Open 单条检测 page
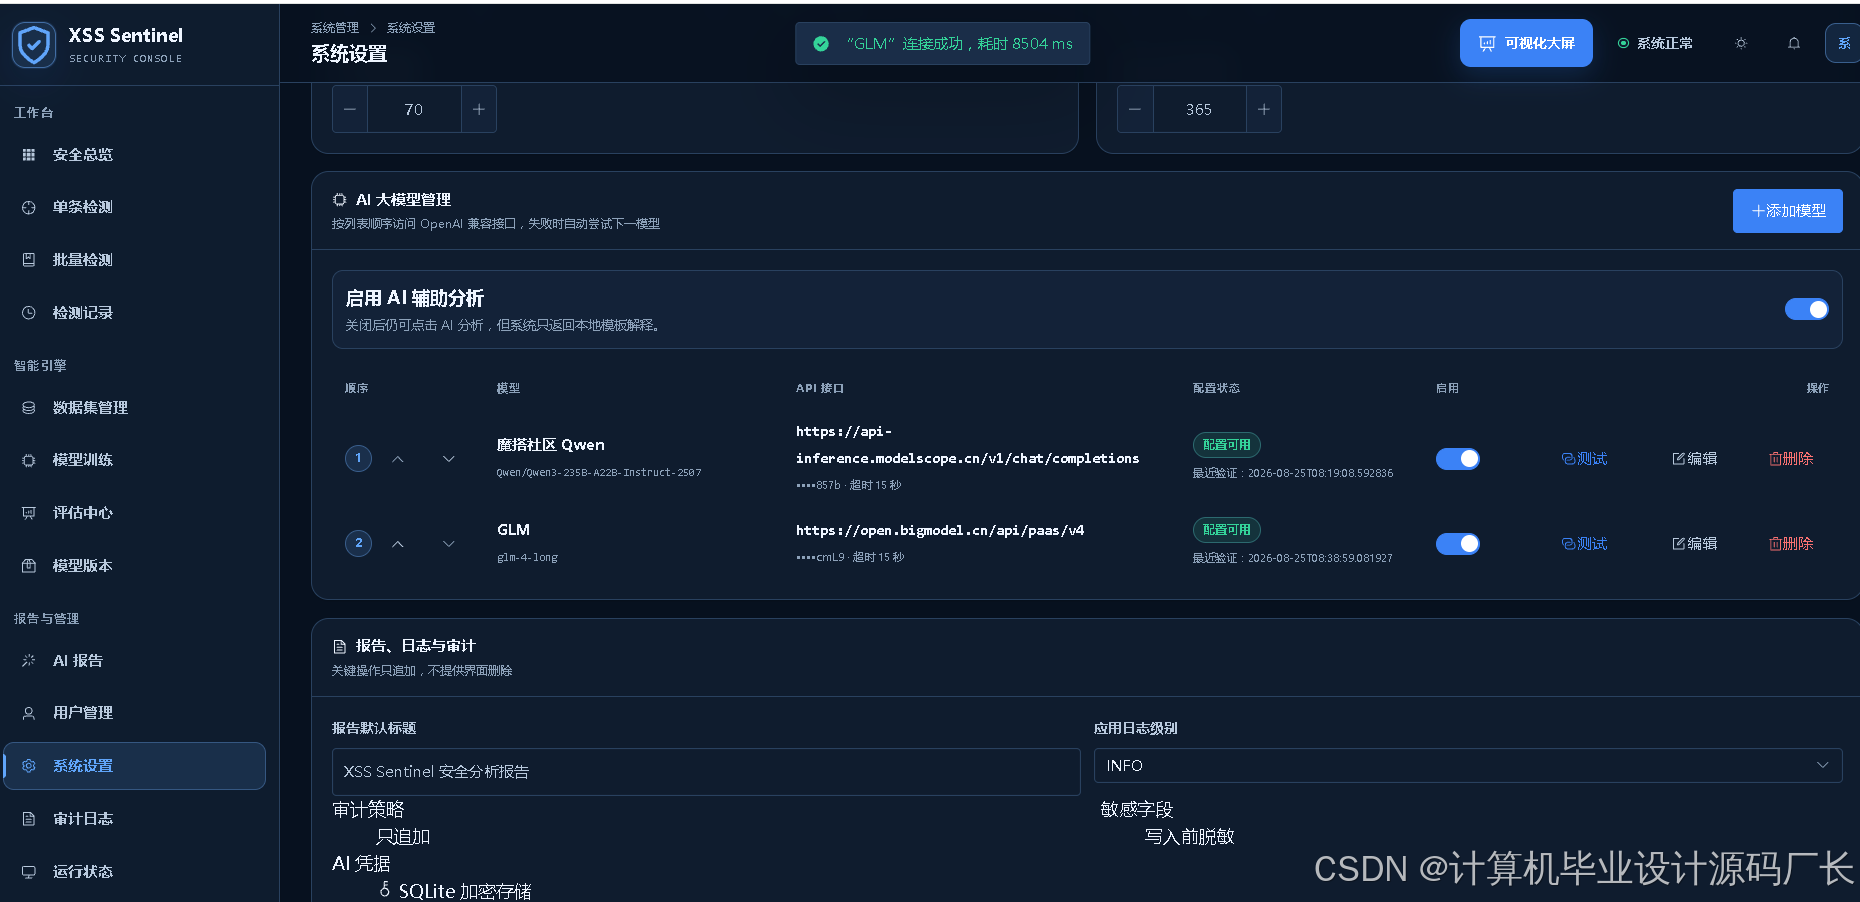The image size is (1860, 902). pos(134,207)
